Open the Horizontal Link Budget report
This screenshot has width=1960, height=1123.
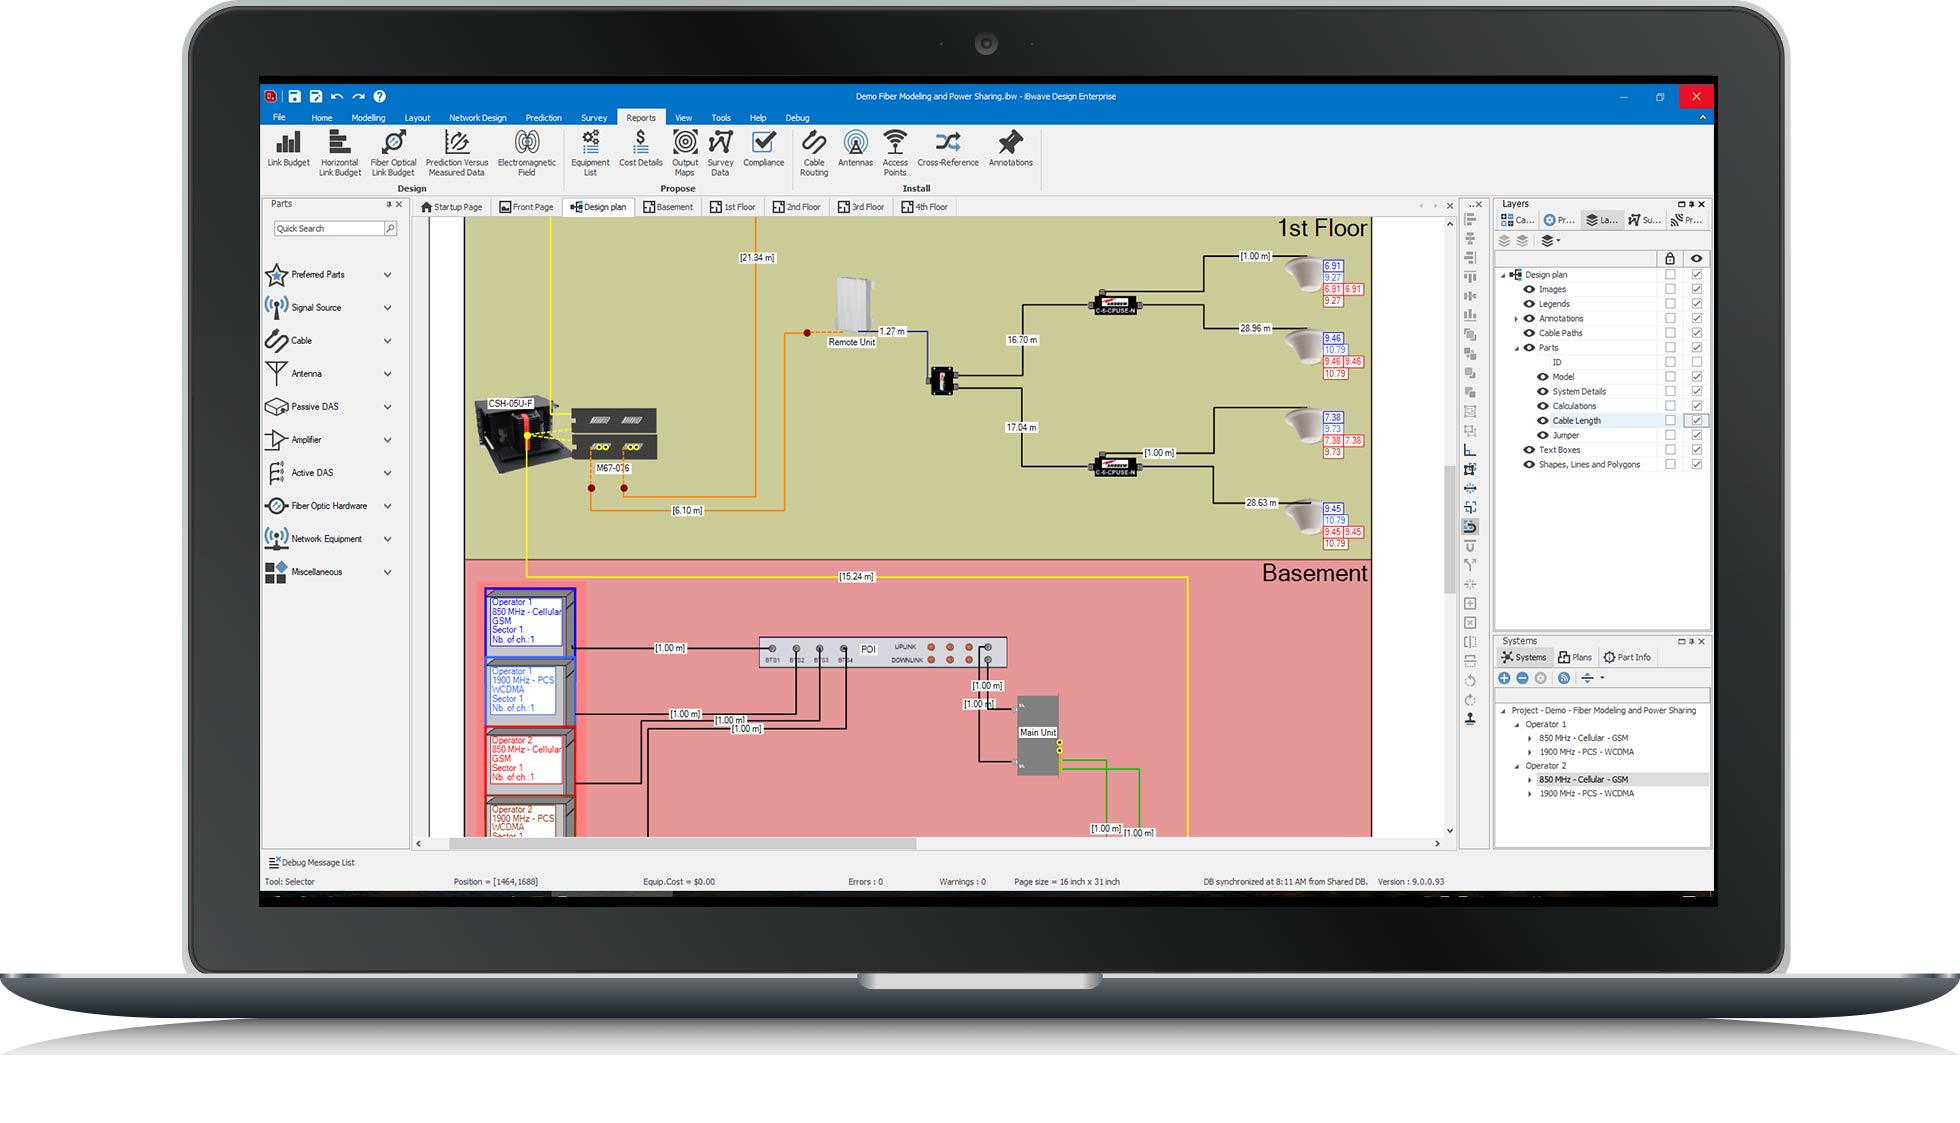coord(339,153)
